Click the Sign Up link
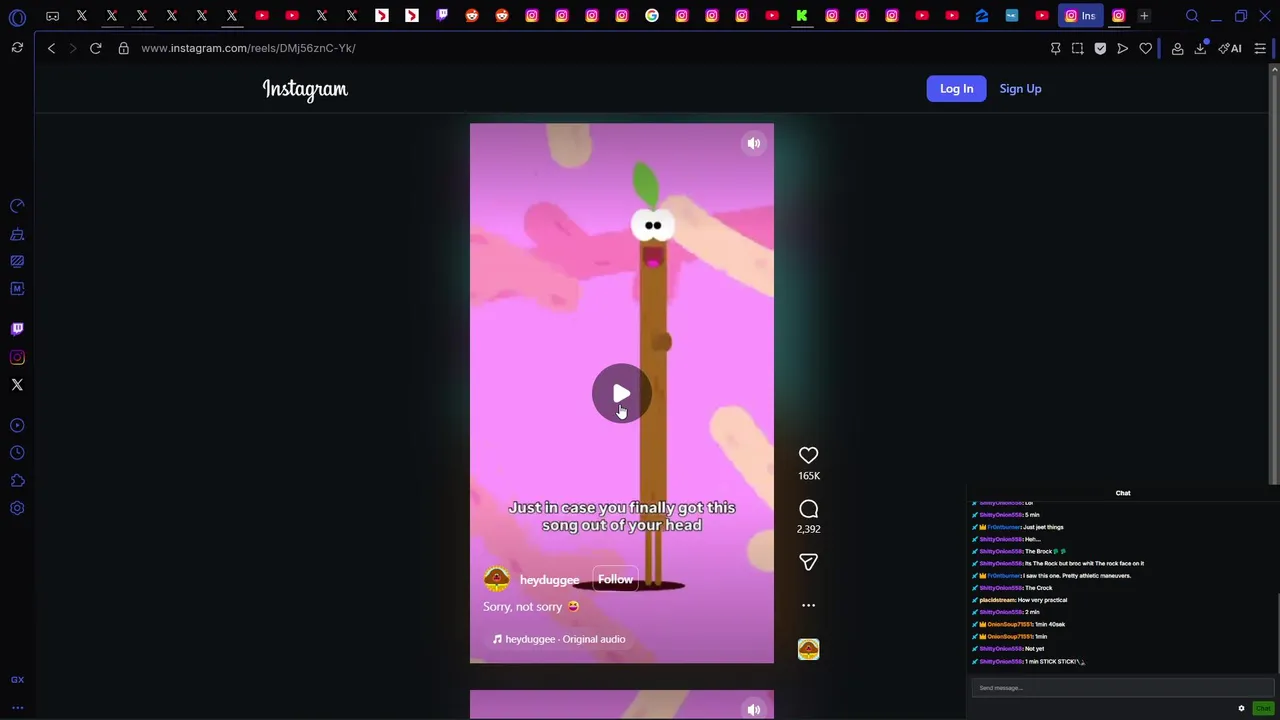The image size is (1280, 720). tap(1020, 88)
